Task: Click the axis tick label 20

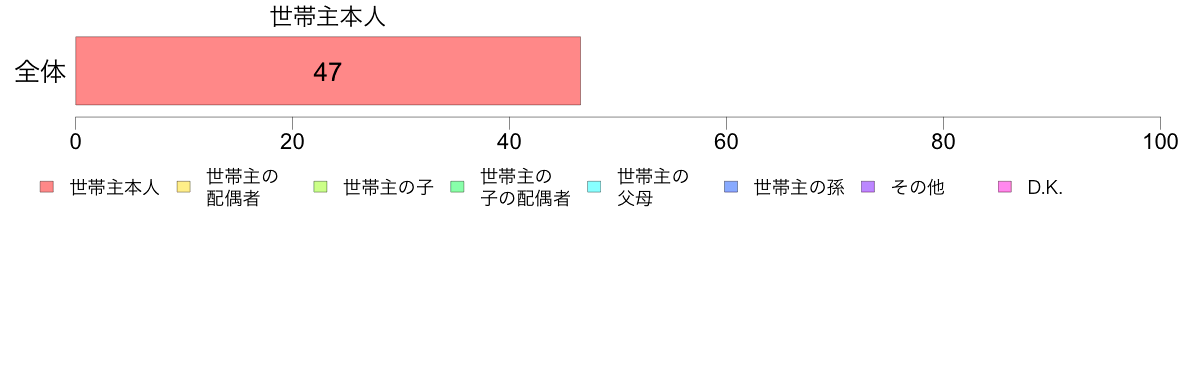Action: point(292,142)
